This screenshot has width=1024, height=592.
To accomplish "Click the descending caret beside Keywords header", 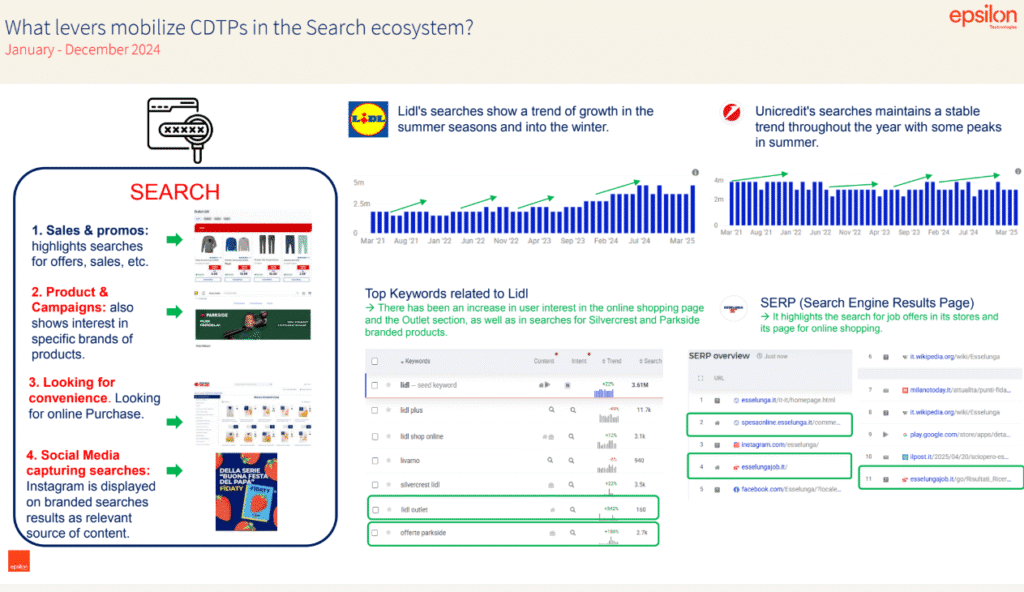I will 402,361.
